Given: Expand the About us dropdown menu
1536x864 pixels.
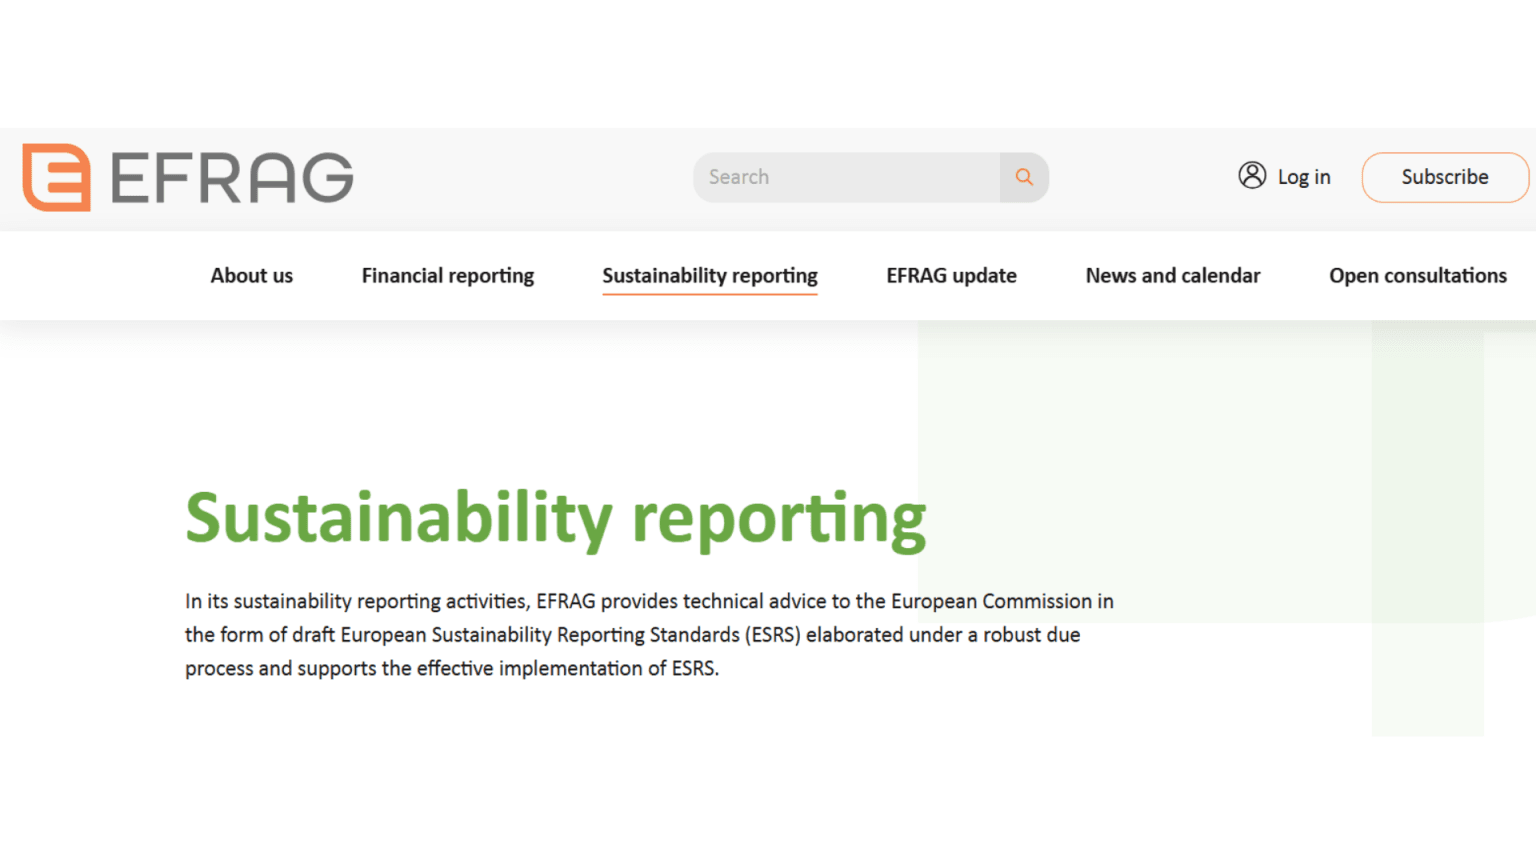Looking at the screenshot, I should [x=251, y=276].
